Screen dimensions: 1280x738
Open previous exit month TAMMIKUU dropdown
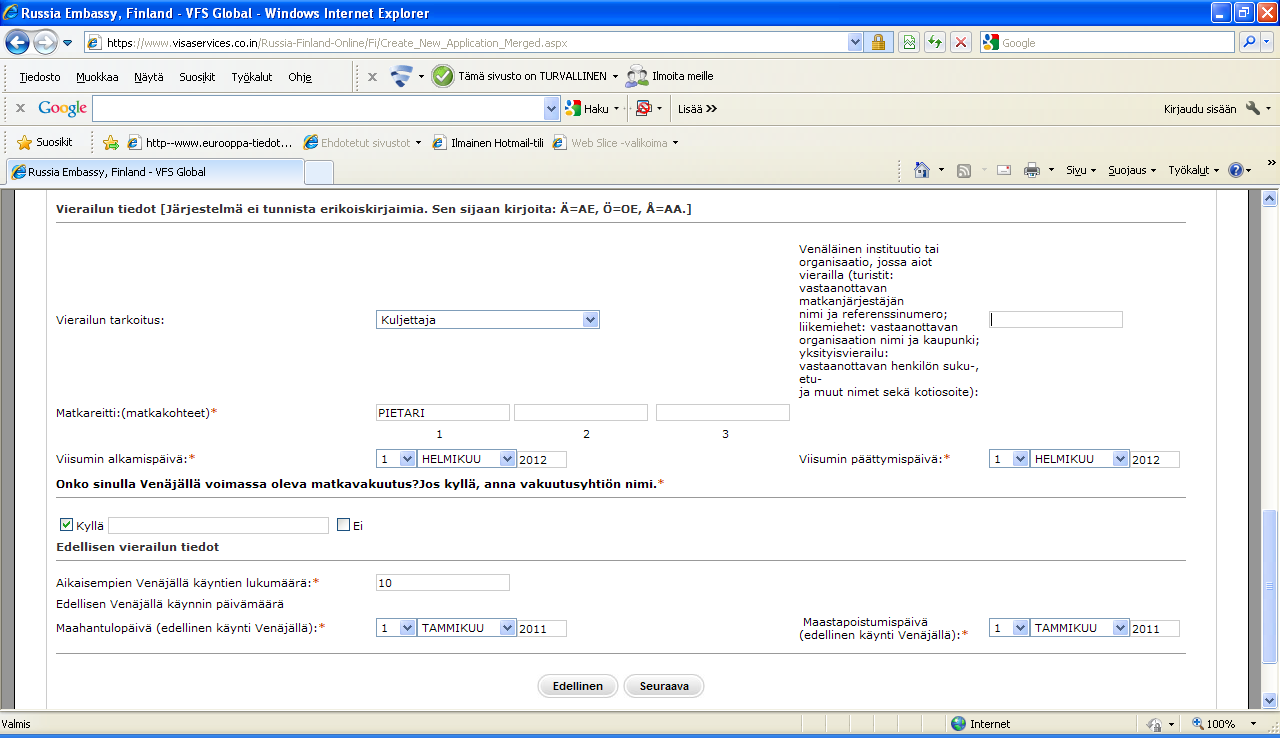[1121, 628]
